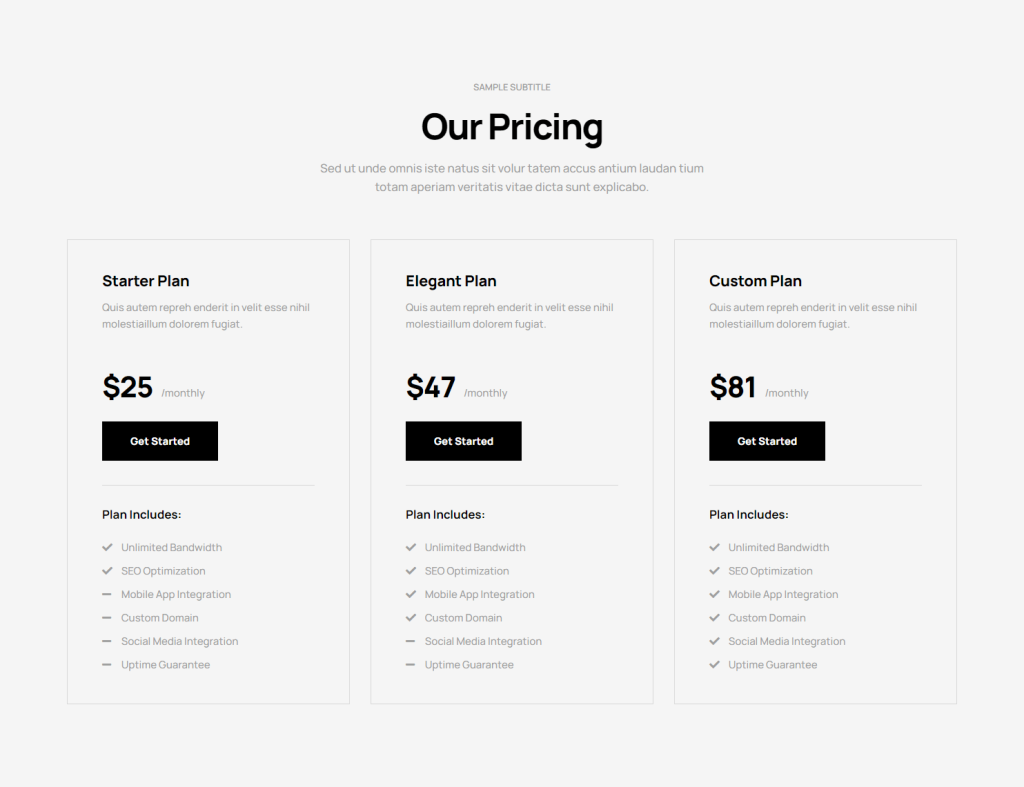Click Get Started under Elegant Plan
1024x787 pixels.
(x=463, y=441)
